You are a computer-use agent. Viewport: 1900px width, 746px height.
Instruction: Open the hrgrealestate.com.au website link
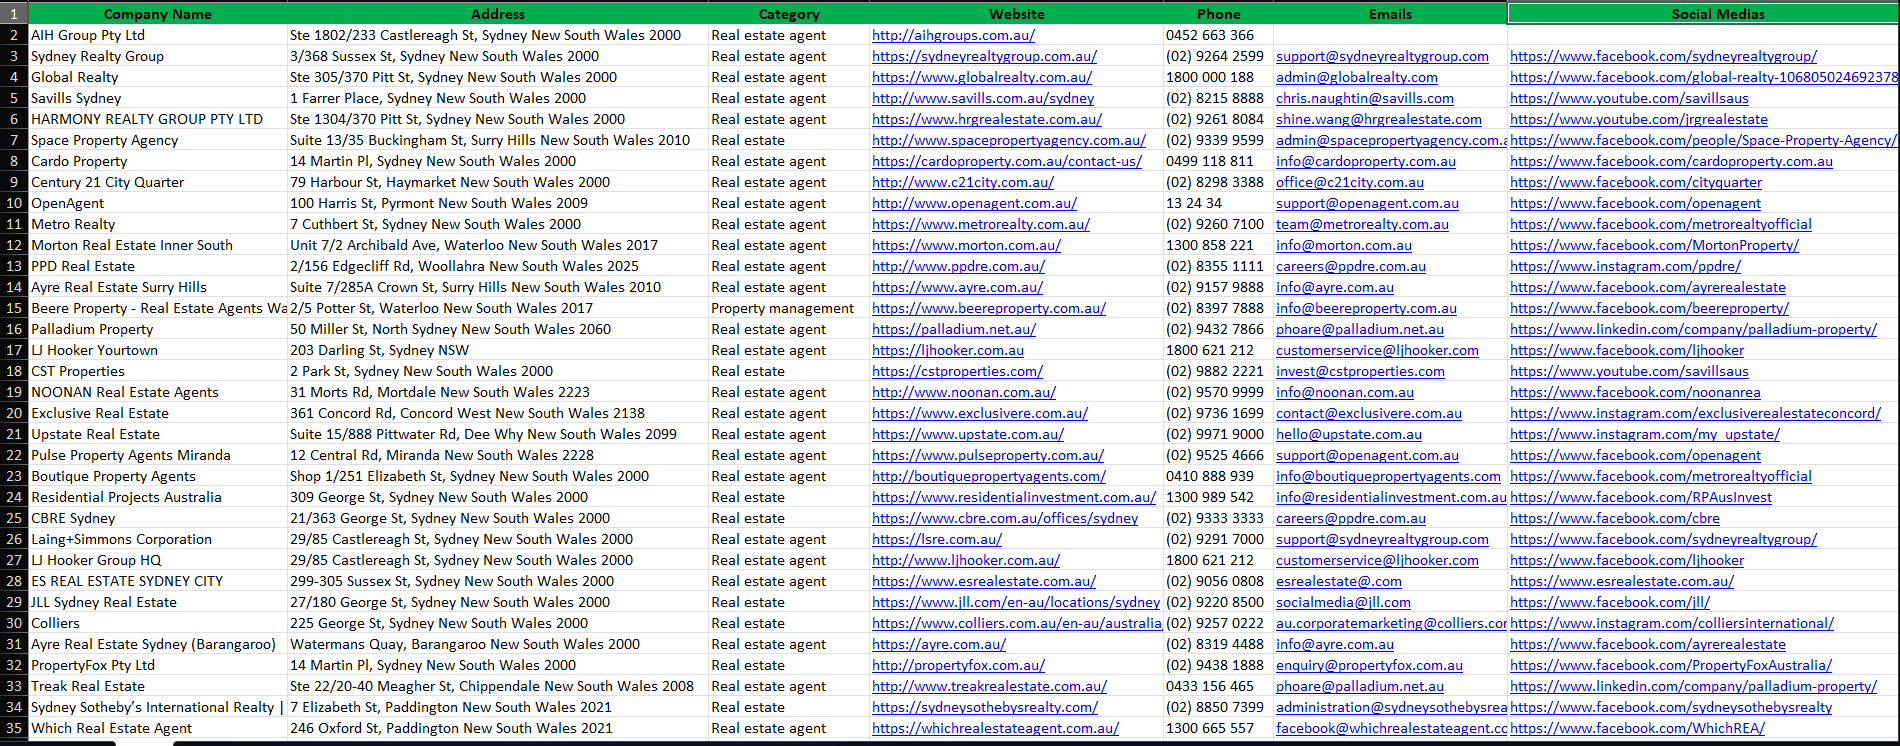click(987, 119)
